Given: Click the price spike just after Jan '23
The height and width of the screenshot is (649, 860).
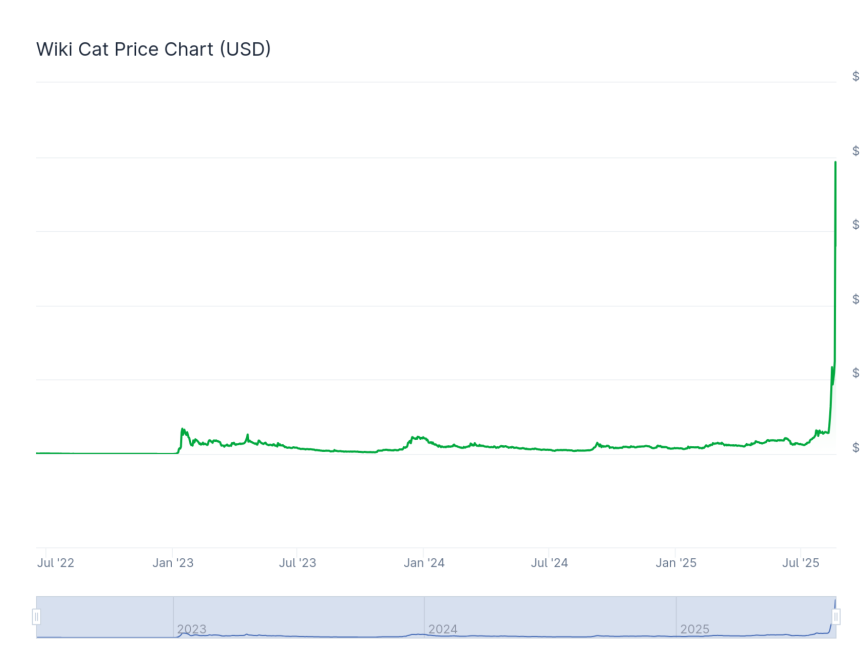Looking at the screenshot, I should tap(183, 430).
